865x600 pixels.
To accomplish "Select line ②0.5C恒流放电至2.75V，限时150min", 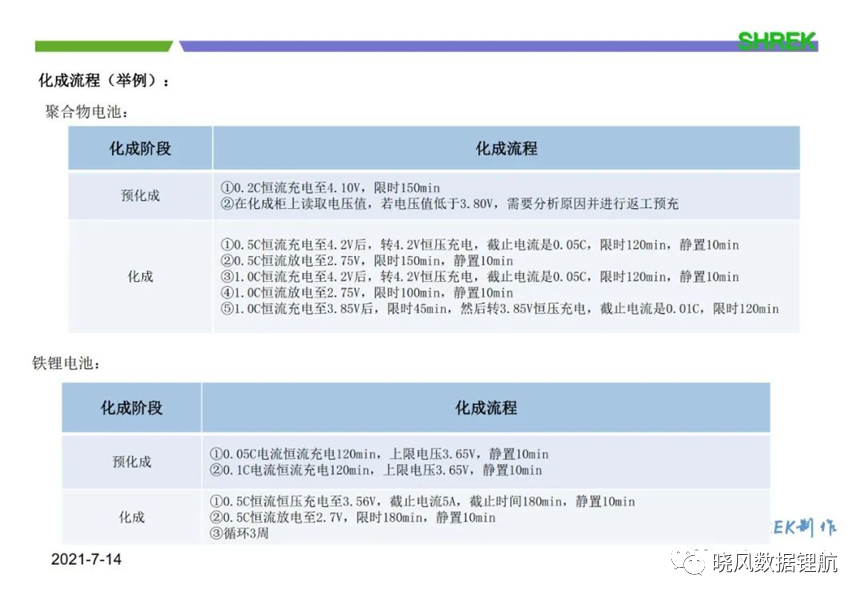I will 367,260.
